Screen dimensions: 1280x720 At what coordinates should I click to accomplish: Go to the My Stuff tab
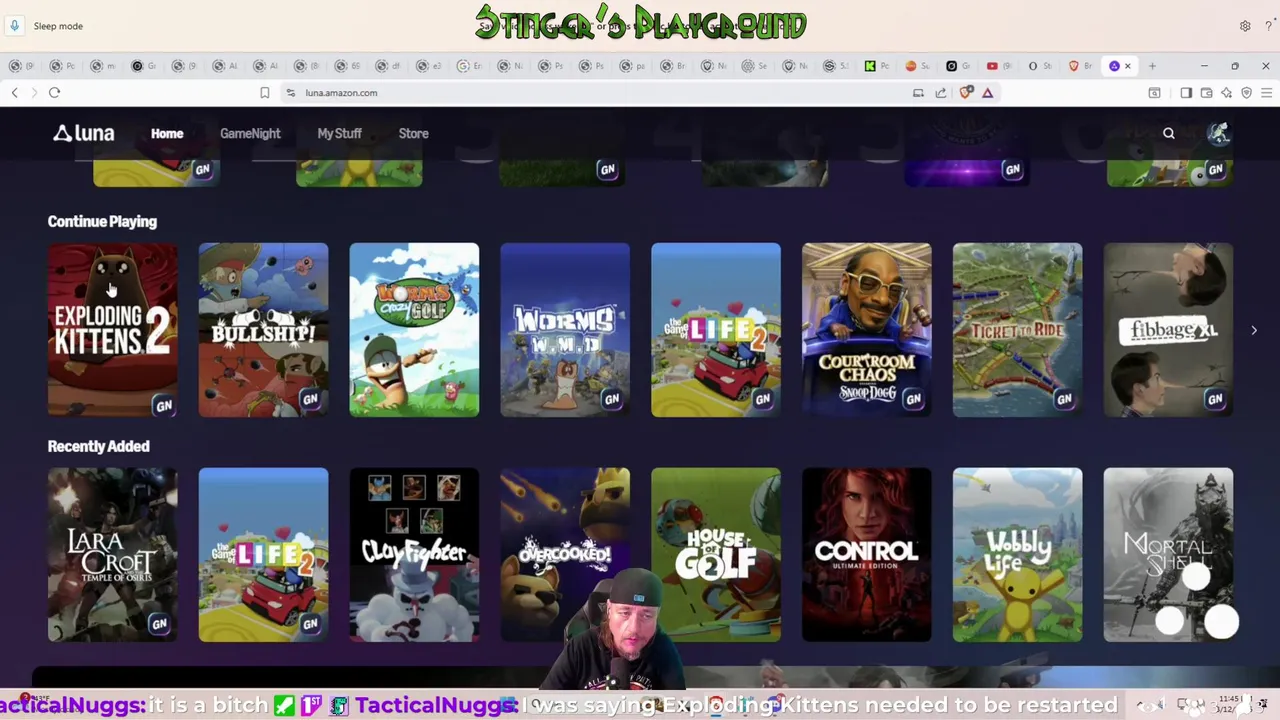339,133
